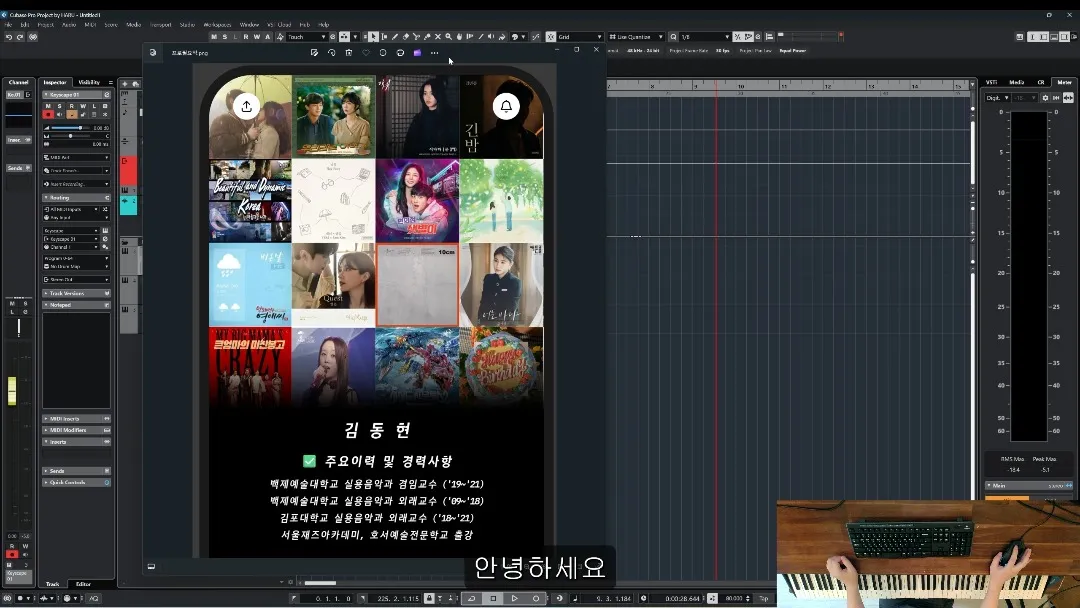Screen dimensions: 1080x608
Task: Open the more options ellipsis in viewer
Action: [434, 52]
